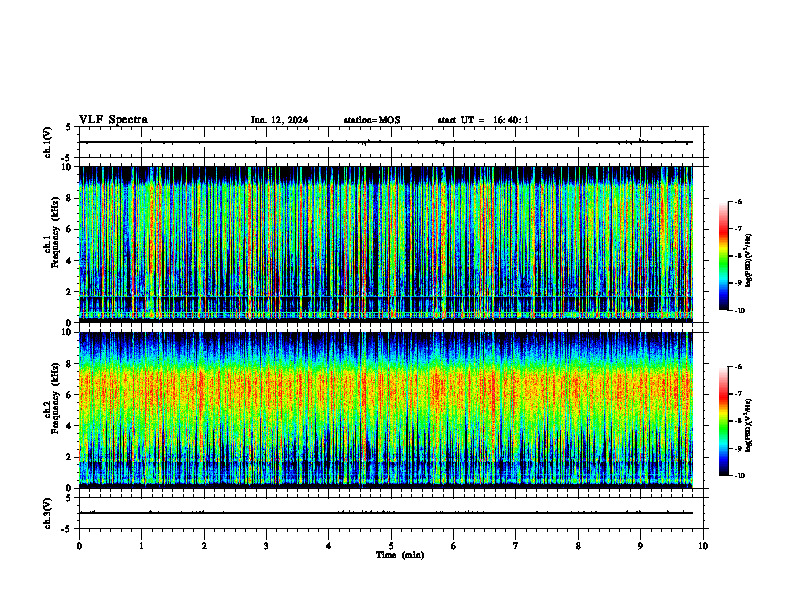Click the '8' tick on ch.1 frequency axis

pyautogui.click(x=70, y=198)
